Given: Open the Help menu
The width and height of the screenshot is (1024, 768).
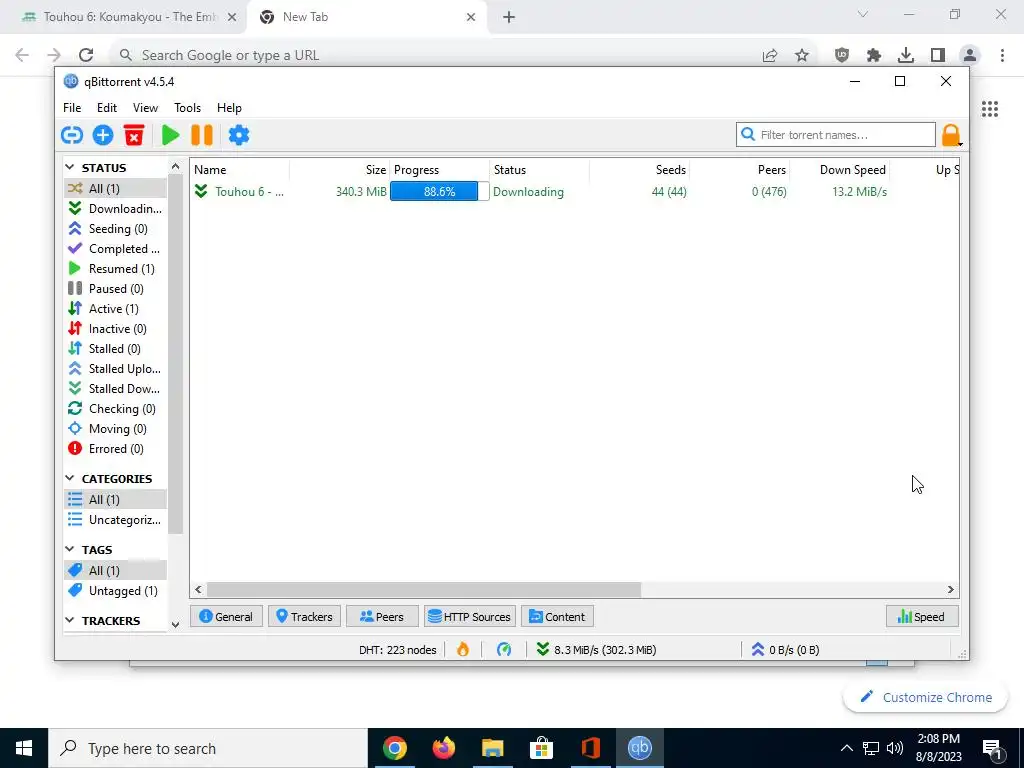Looking at the screenshot, I should [229, 108].
